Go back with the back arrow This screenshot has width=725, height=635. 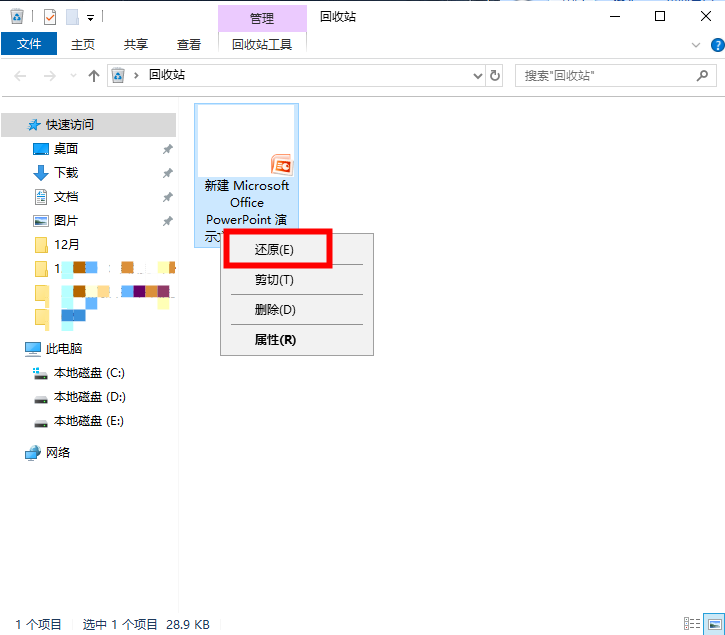(20, 75)
